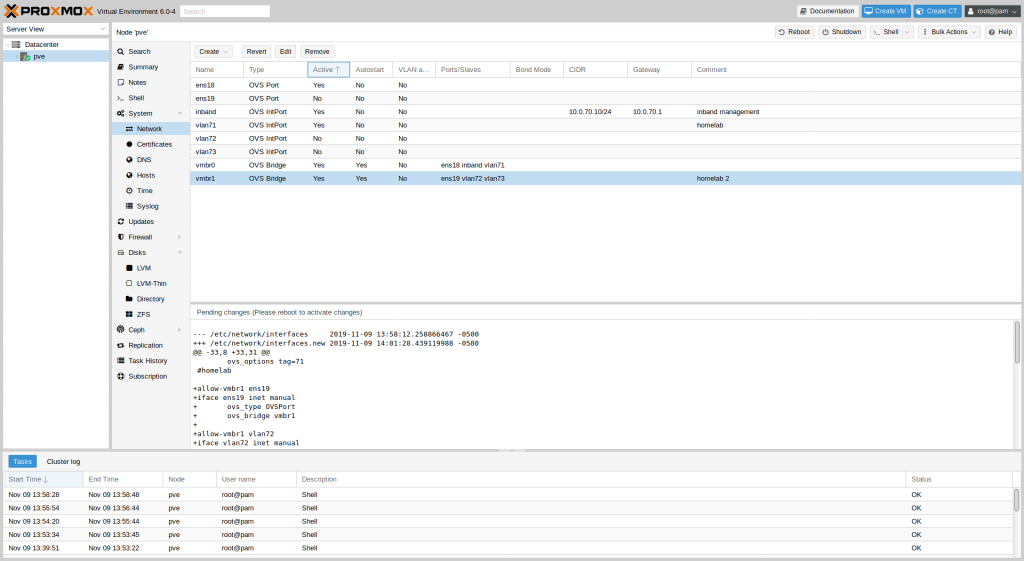Click the Reboot button
Screen dimensions: 1024x561
pos(794,32)
